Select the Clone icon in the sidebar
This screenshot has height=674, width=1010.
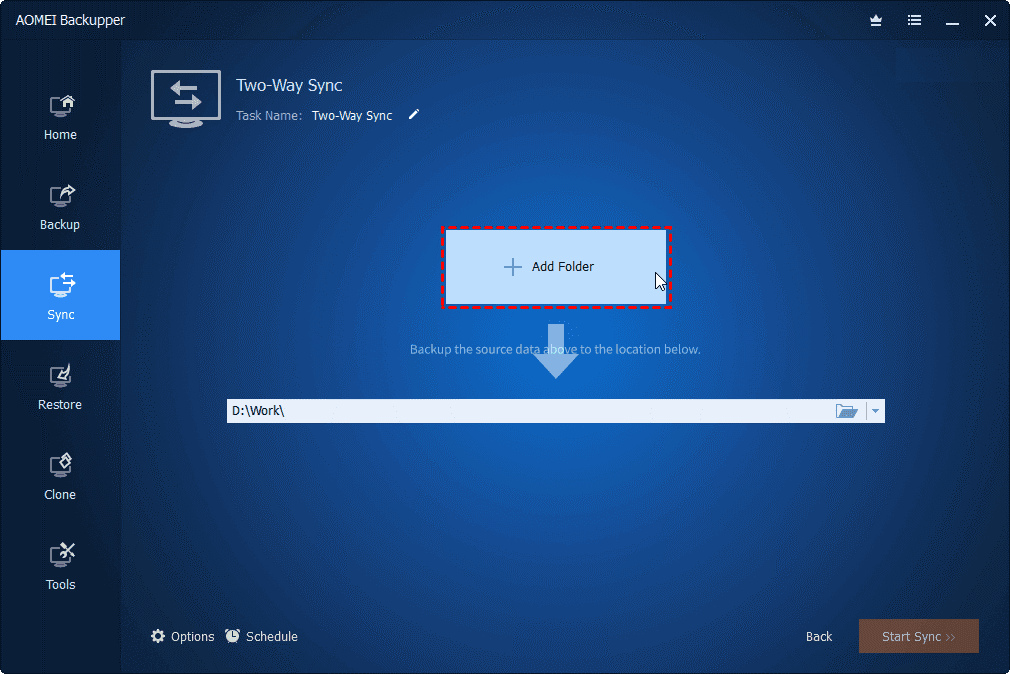tap(60, 467)
